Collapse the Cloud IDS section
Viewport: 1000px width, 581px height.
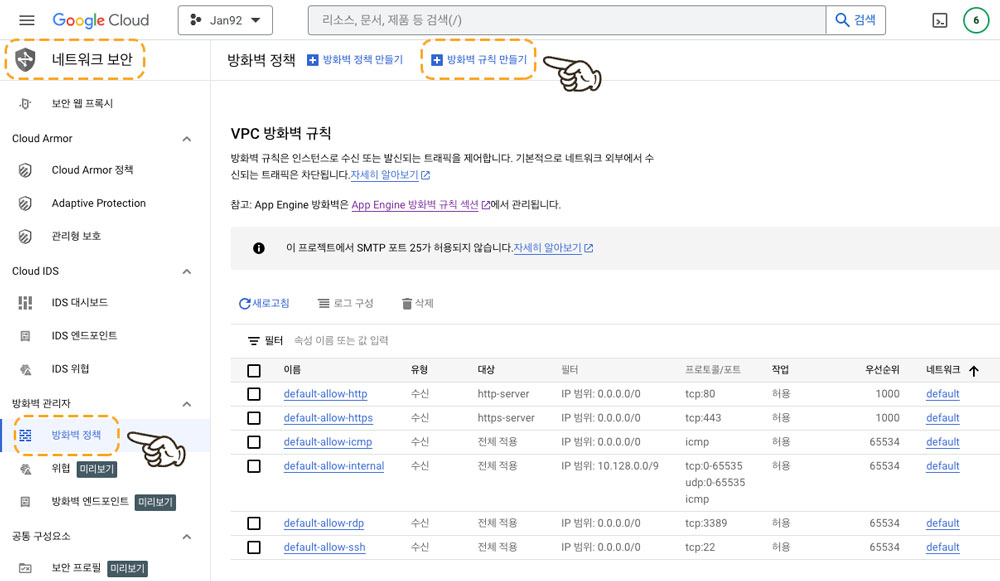coord(187,272)
